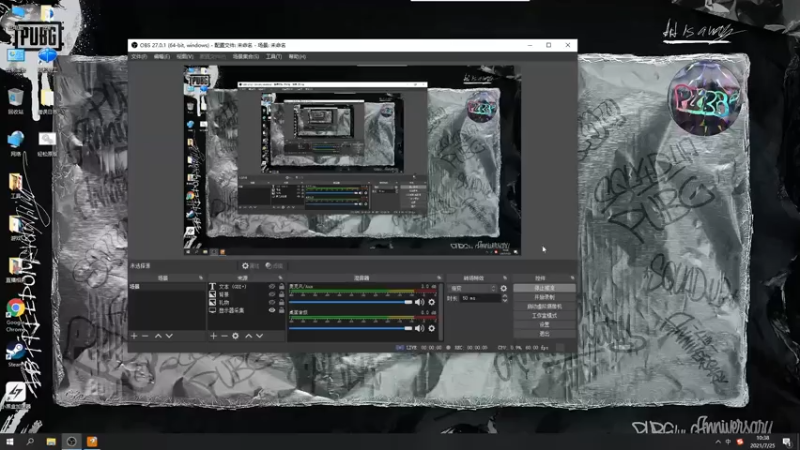
Task: Decrease transition duration with down stepper
Action: tap(505, 301)
